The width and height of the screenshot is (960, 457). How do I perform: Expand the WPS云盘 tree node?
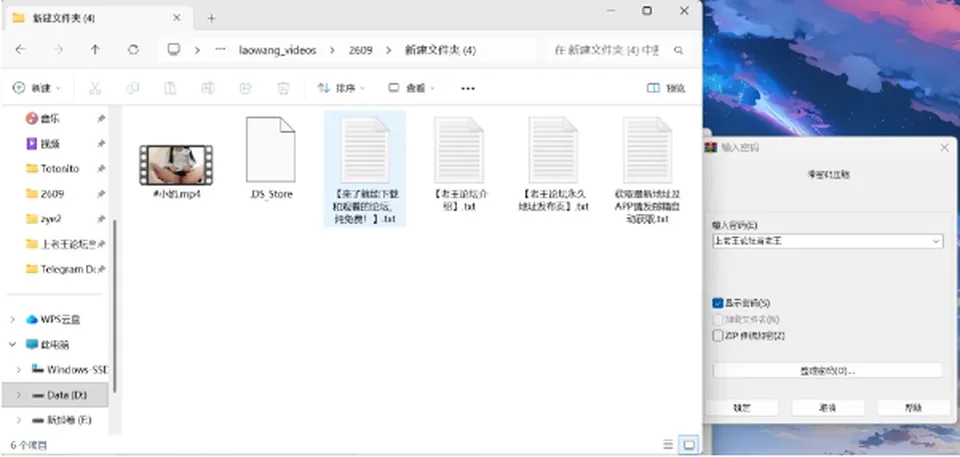pyautogui.click(x=13, y=319)
